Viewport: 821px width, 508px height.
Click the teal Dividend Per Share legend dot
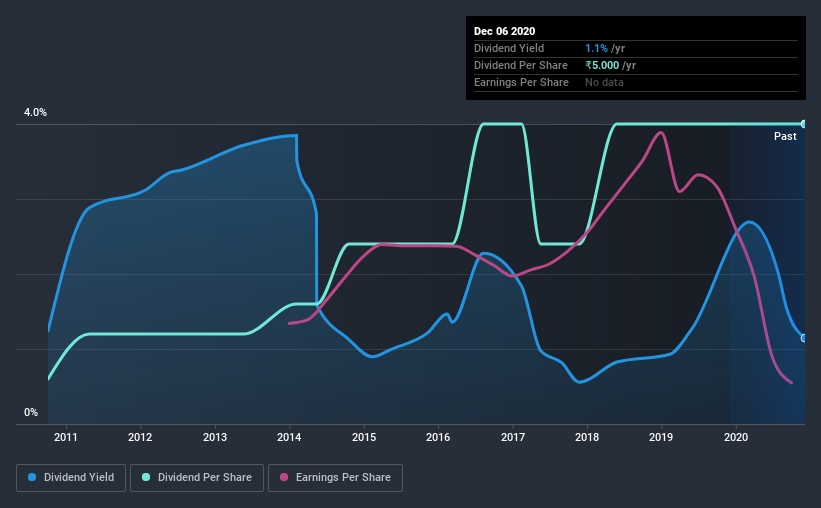click(x=146, y=477)
